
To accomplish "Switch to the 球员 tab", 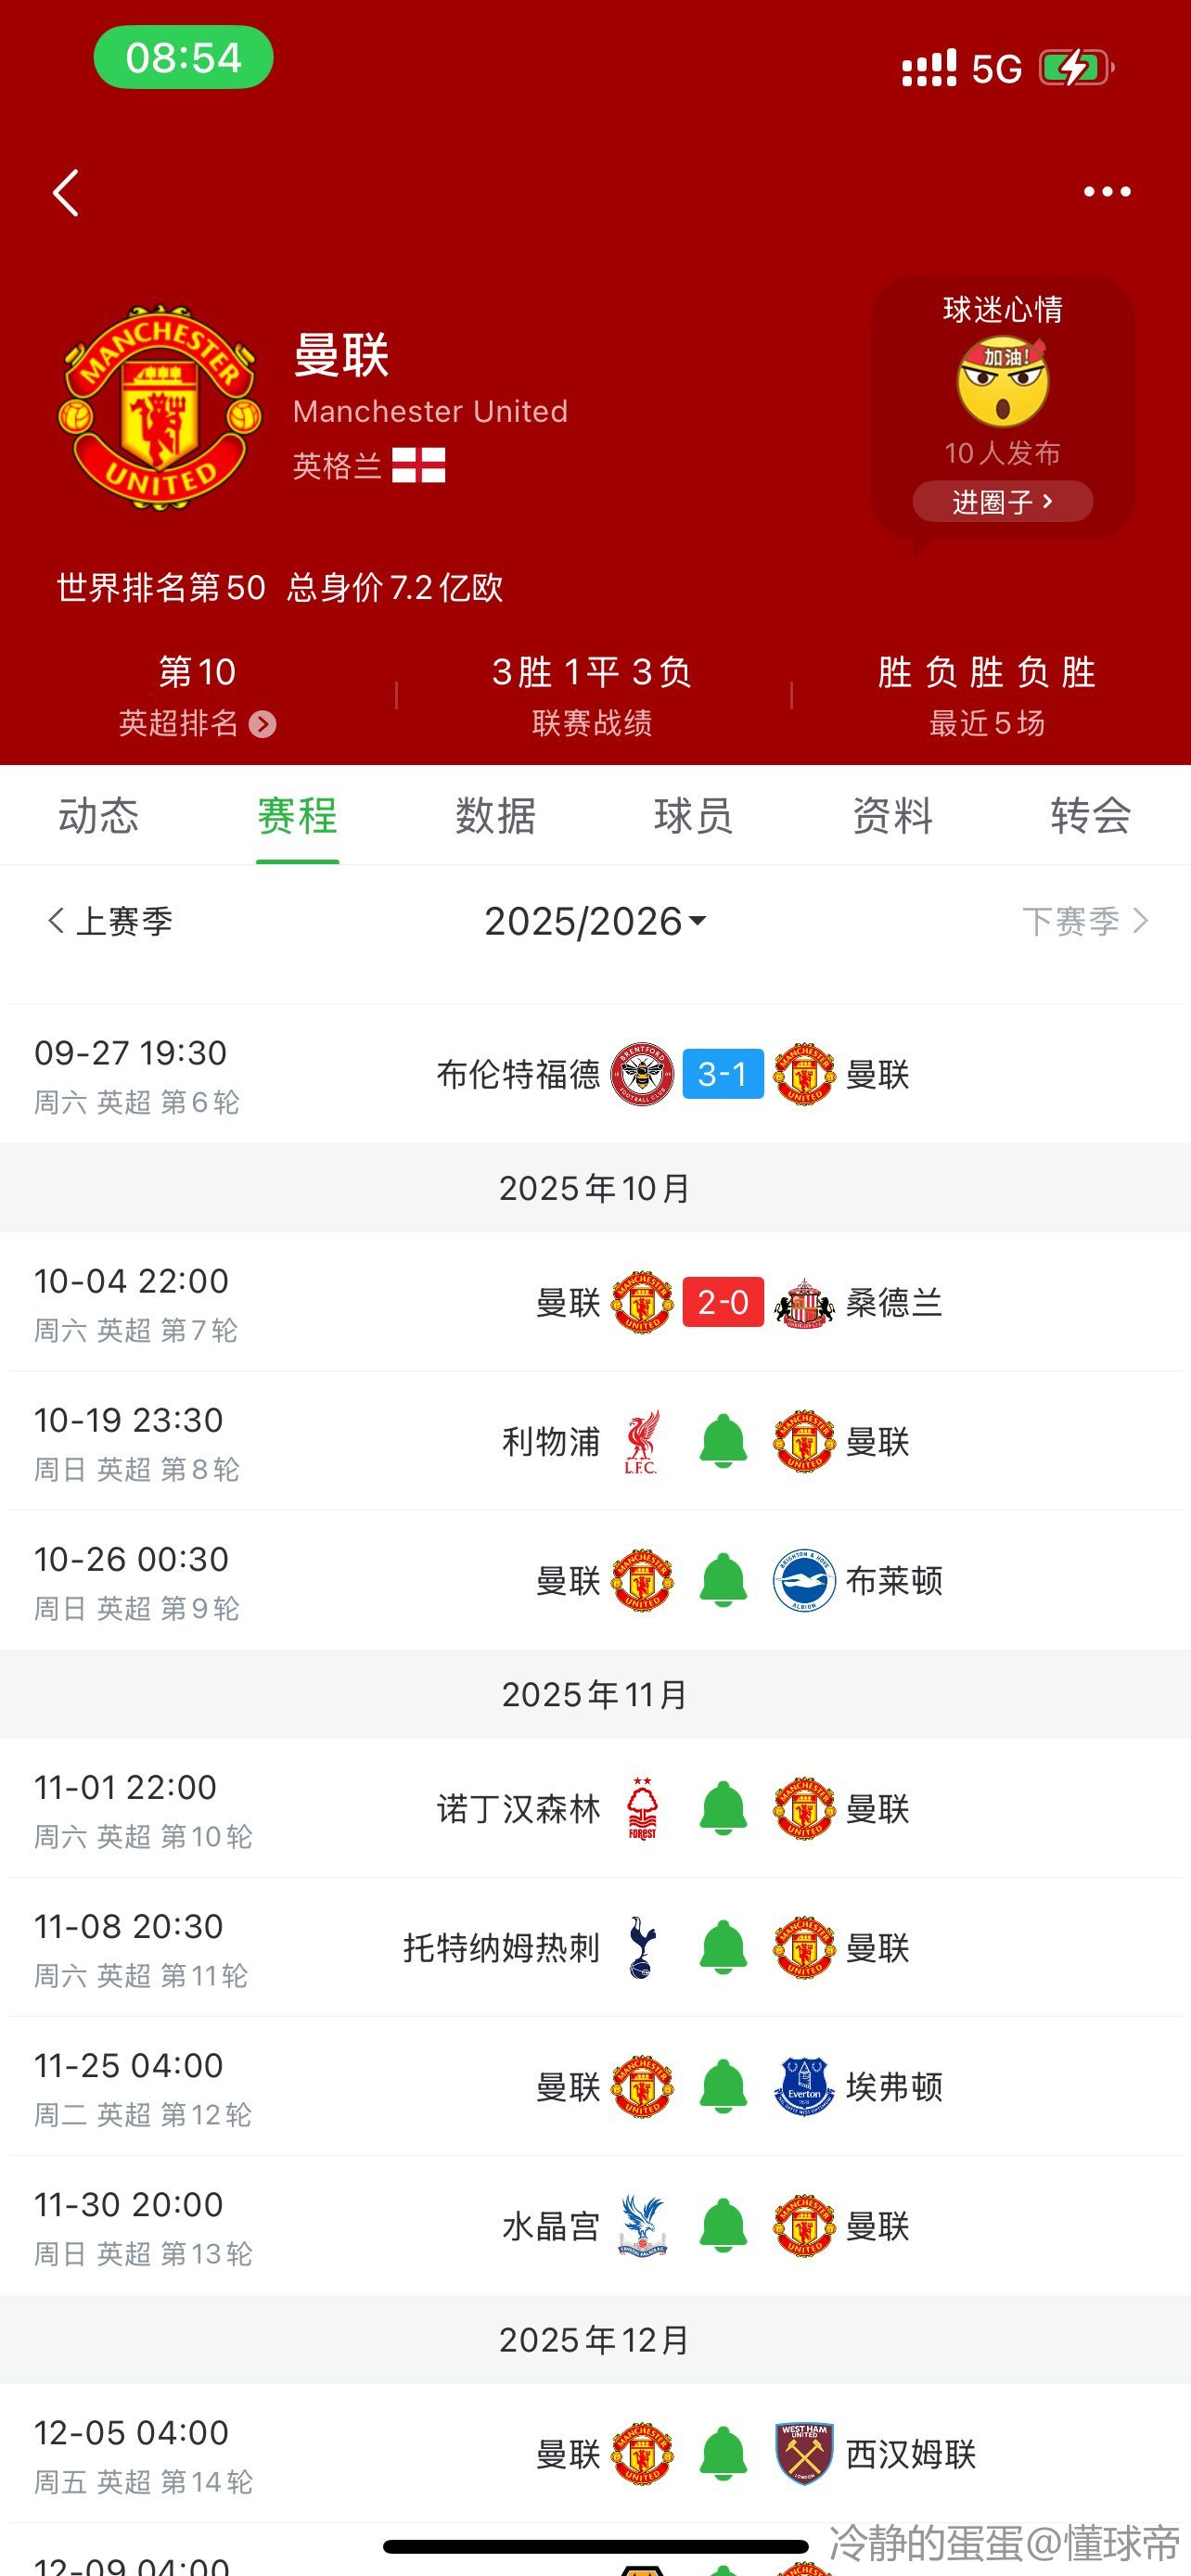I will click(x=693, y=816).
